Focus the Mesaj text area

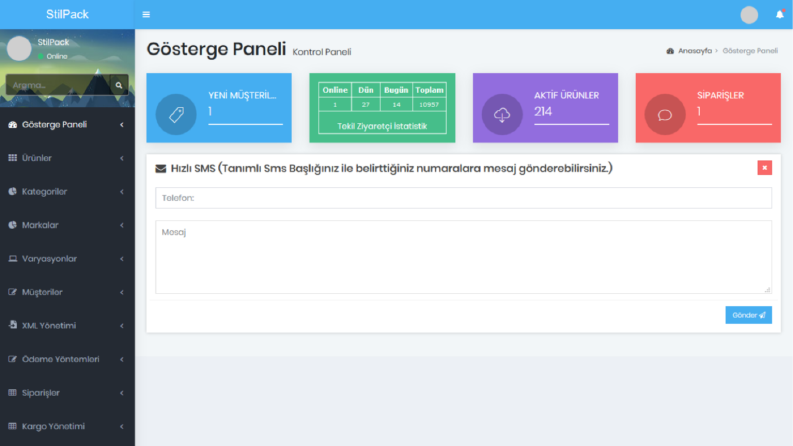click(463, 257)
